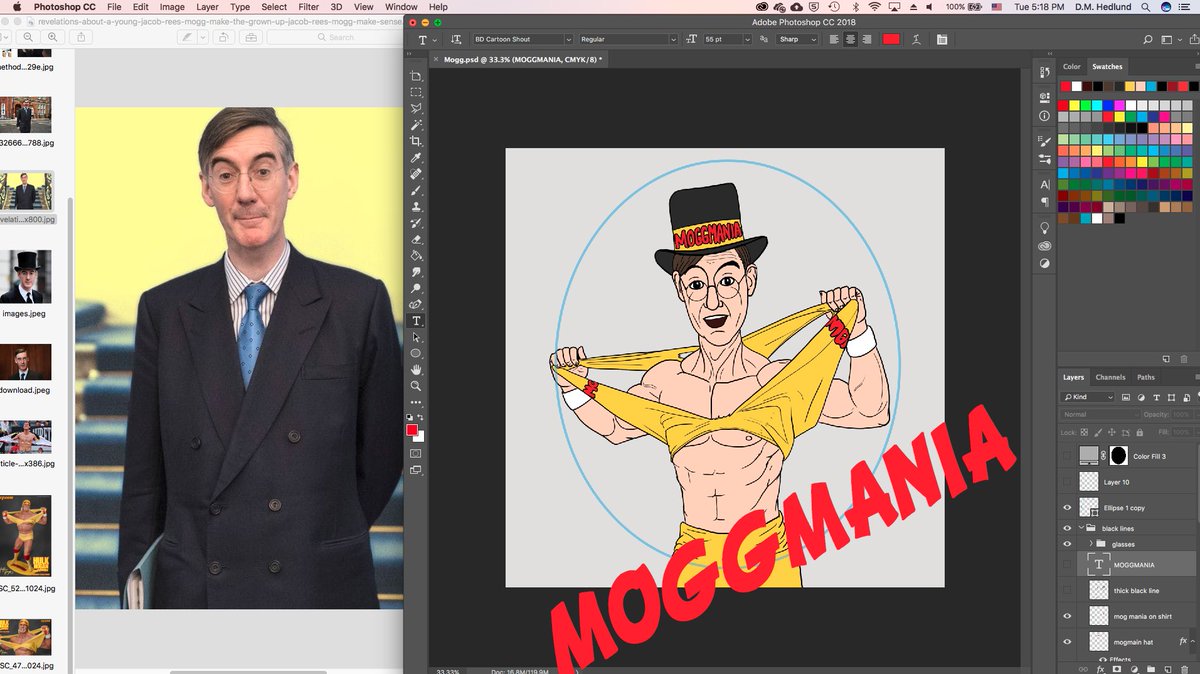Hide the Ellipse 1 copy layer
The width and height of the screenshot is (1200, 674).
[x=1067, y=507]
